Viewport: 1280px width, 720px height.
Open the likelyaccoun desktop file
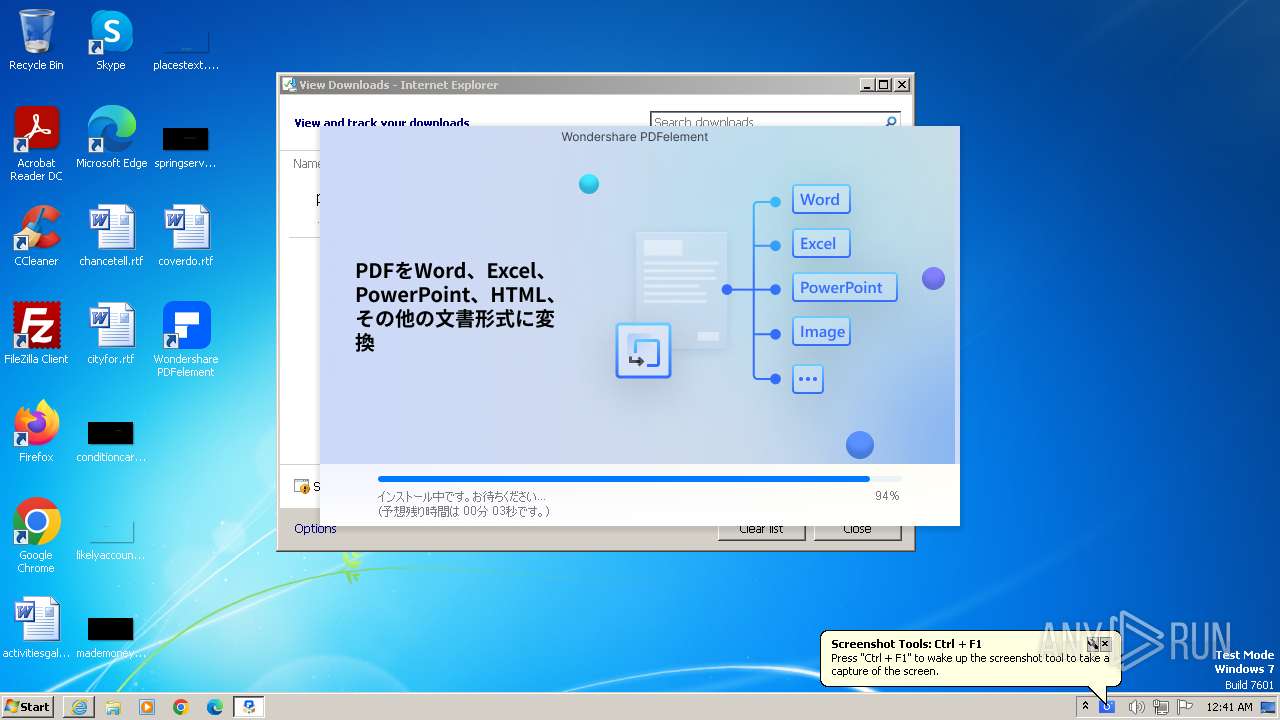[111, 540]
